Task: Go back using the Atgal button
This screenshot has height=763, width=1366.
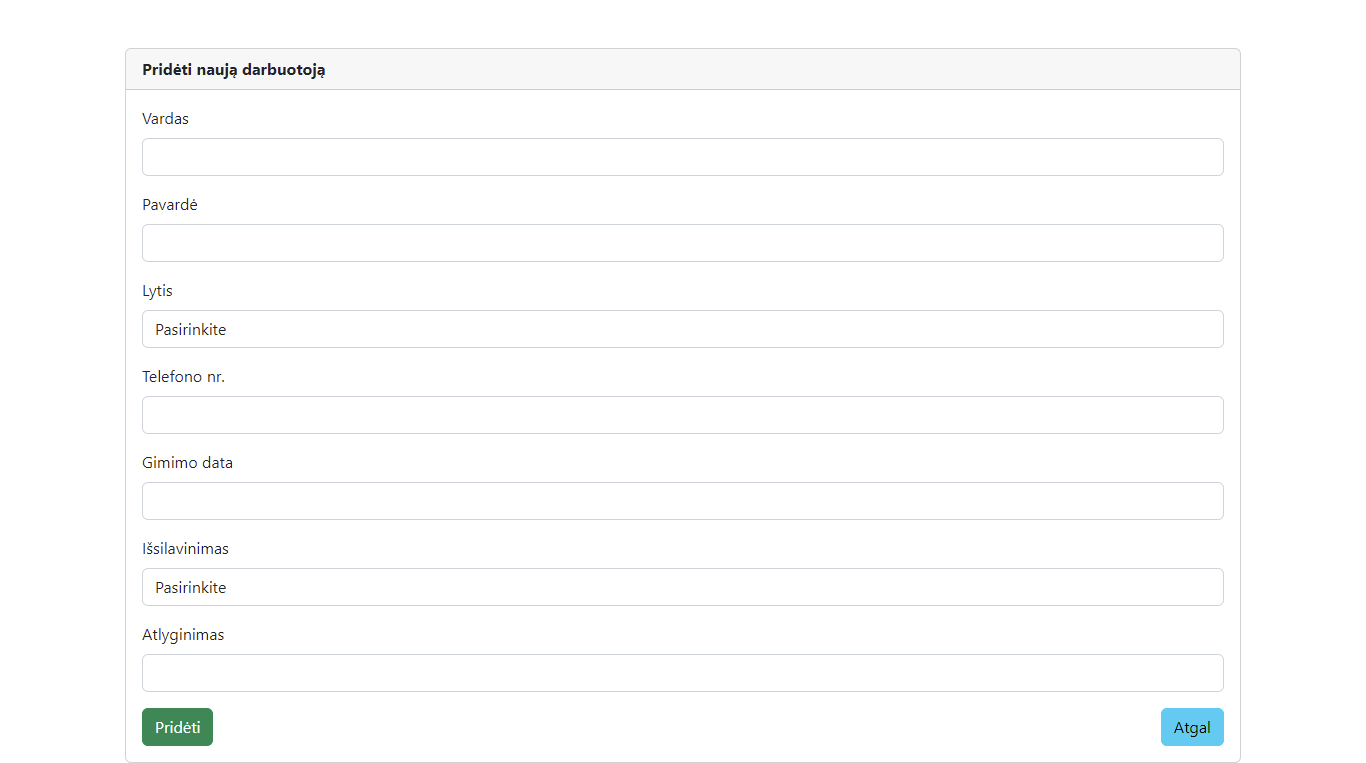Action: click(x=1192, y=727)
